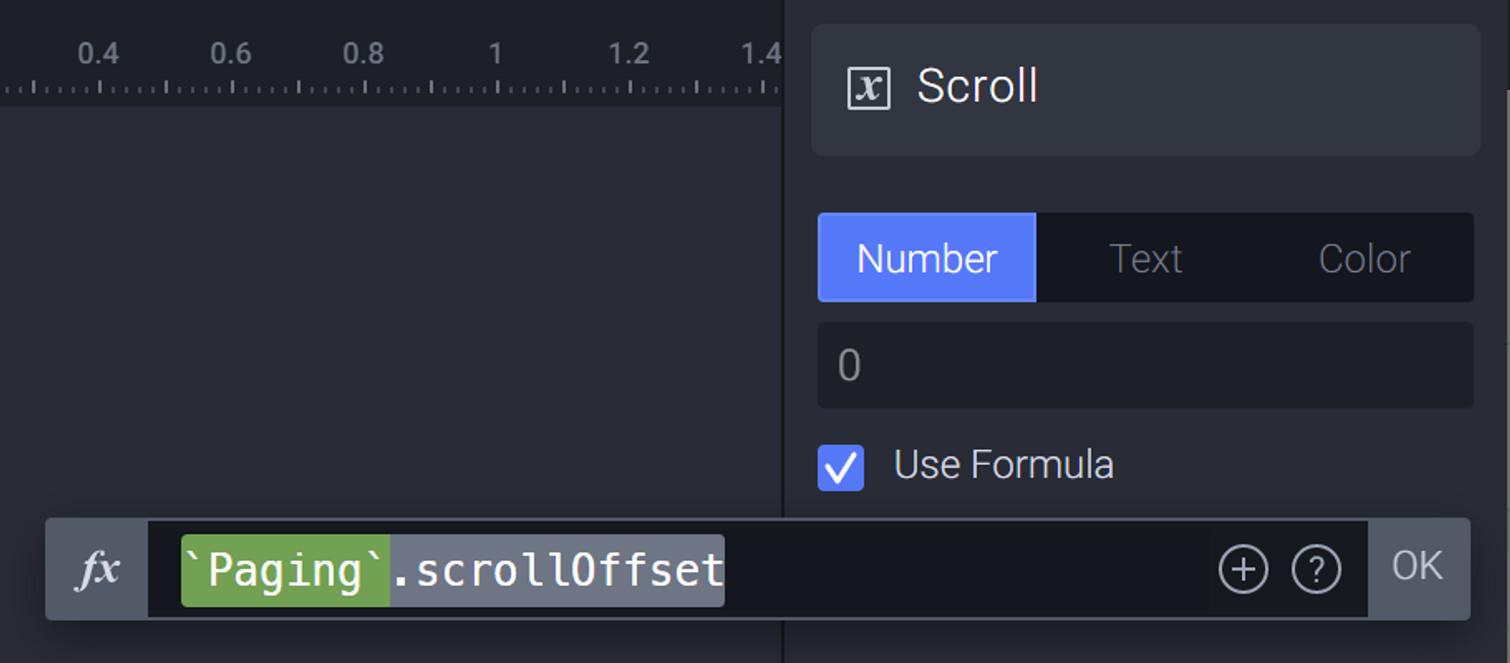
Task: Click the fx formula icon
Action: [x=98, y=569]
